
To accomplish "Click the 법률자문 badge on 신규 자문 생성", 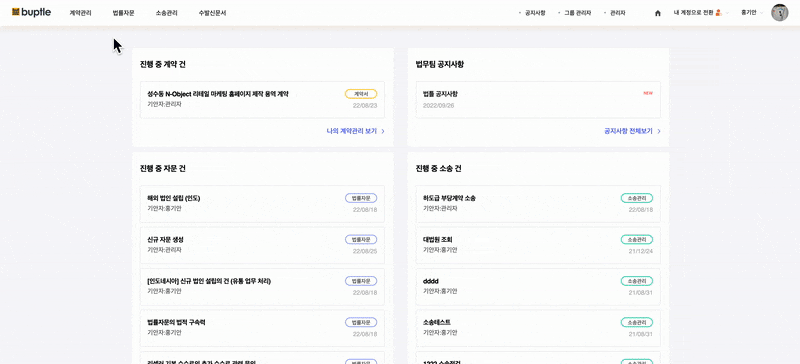I will 361,239.
